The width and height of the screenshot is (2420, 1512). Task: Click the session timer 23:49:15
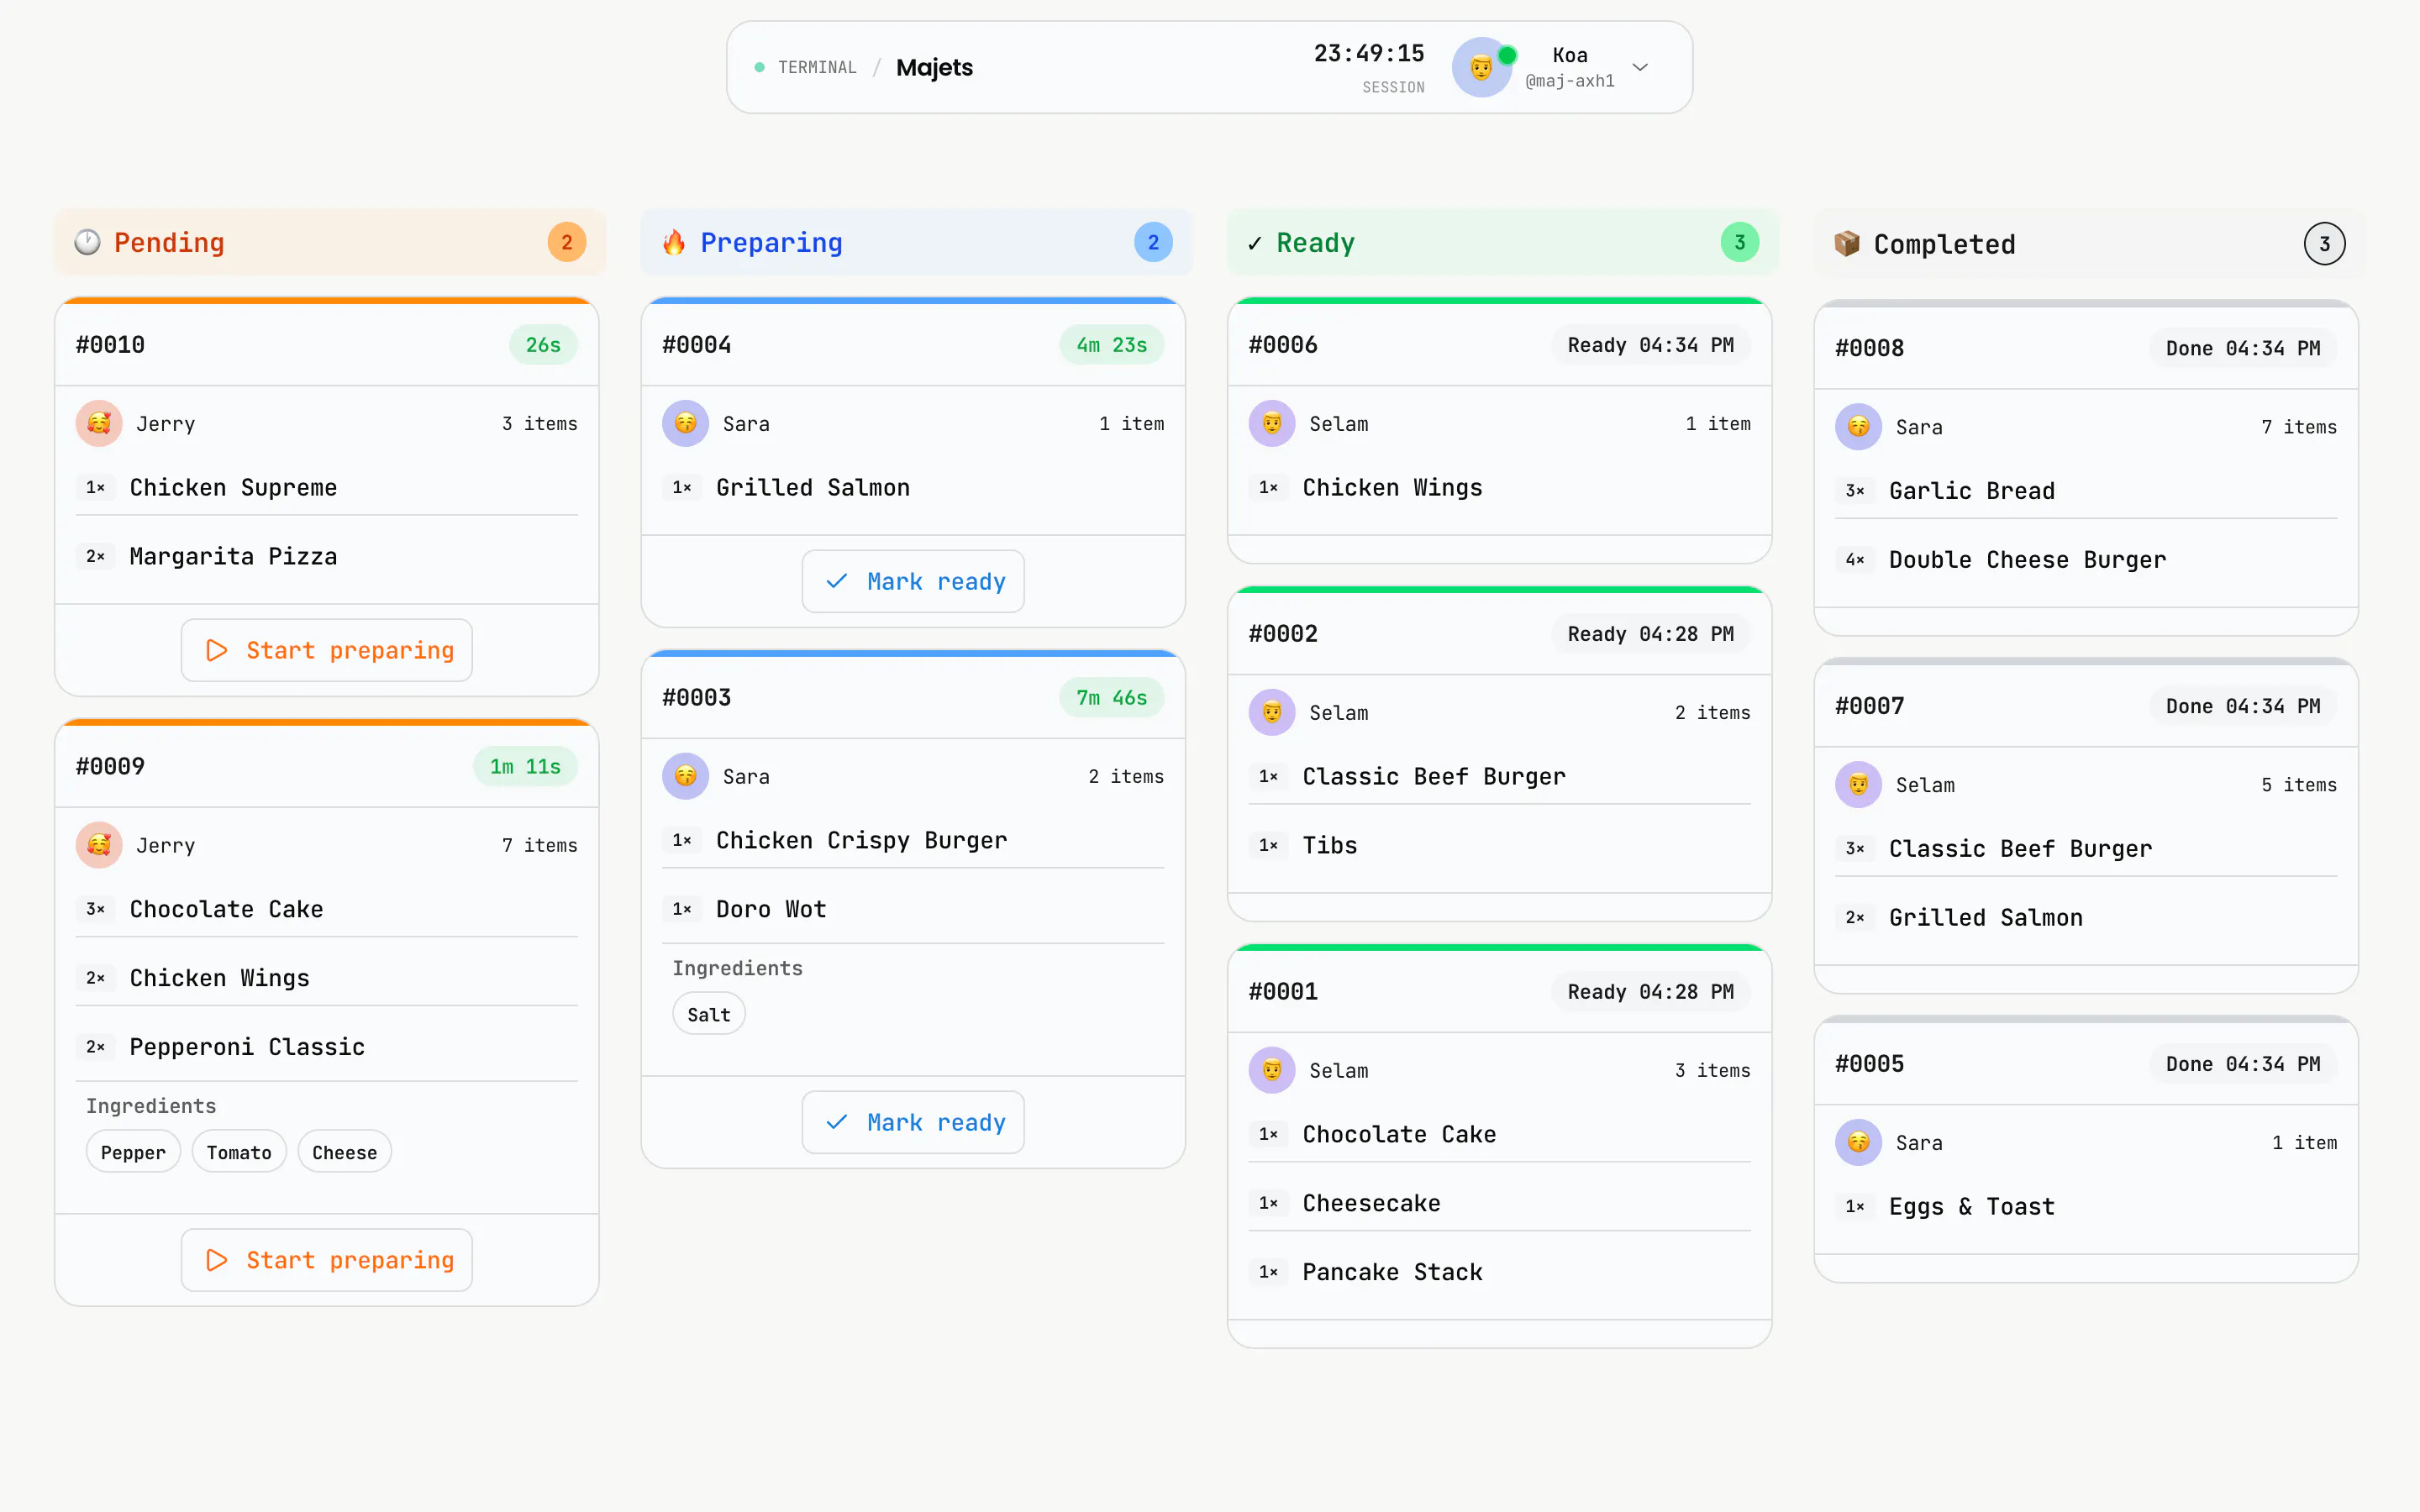(x=1368, y=53)
